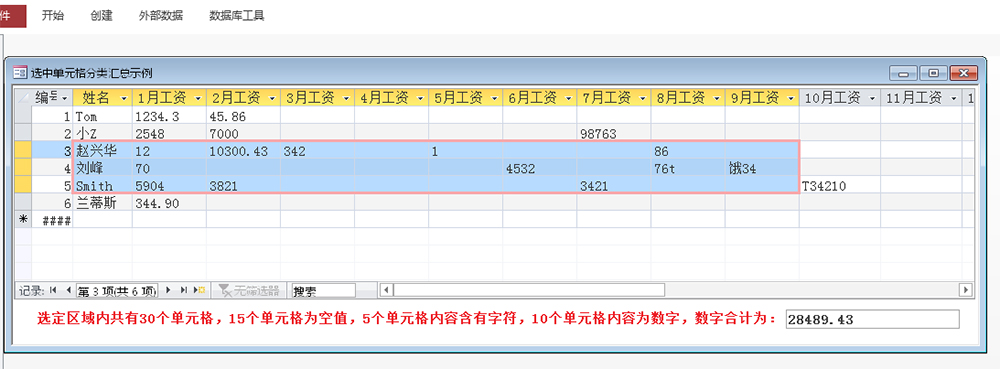1000x369 pixels.
Task: Expand the 姓名 column filter arrow
Action: (123, 98)
